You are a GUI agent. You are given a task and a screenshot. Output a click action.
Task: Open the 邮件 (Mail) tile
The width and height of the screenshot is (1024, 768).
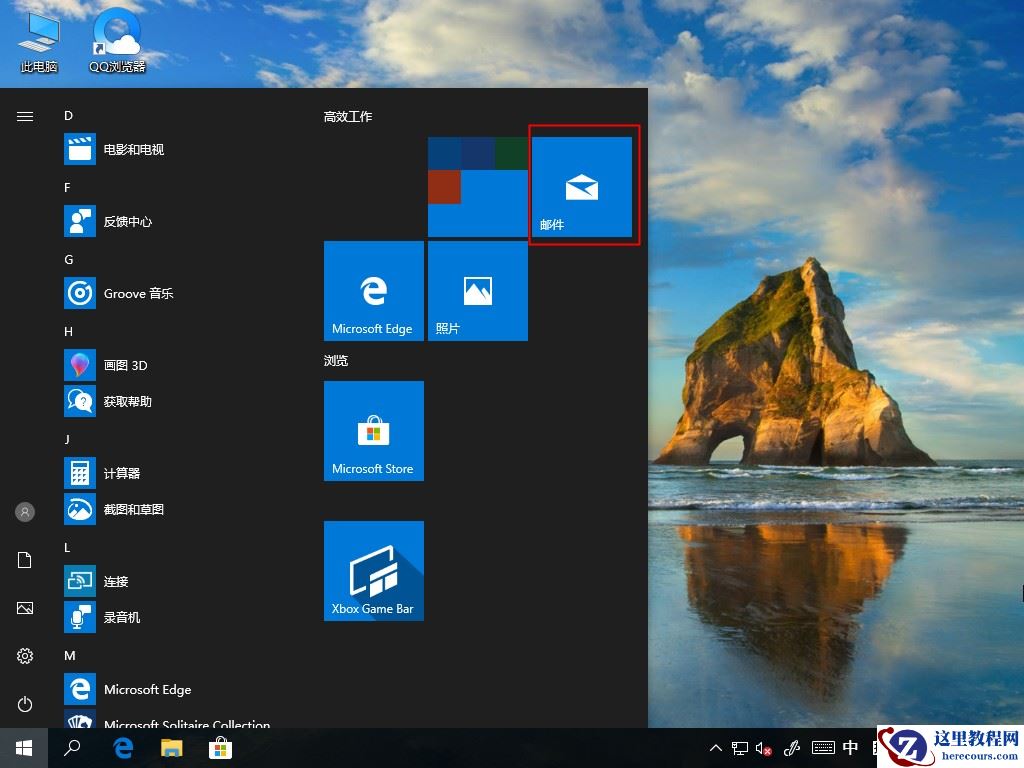582,186
